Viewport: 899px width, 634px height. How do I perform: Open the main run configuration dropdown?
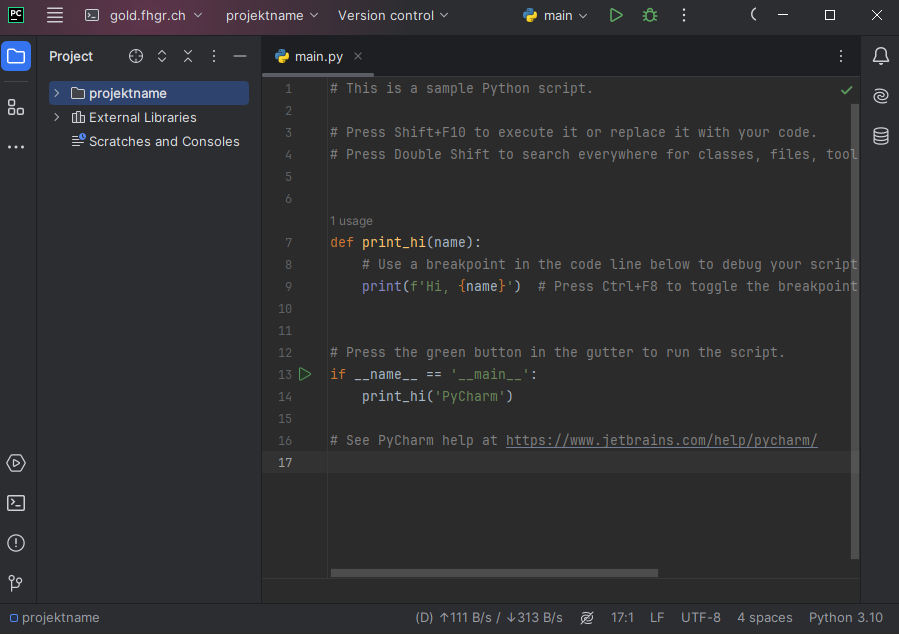(556, 15)
